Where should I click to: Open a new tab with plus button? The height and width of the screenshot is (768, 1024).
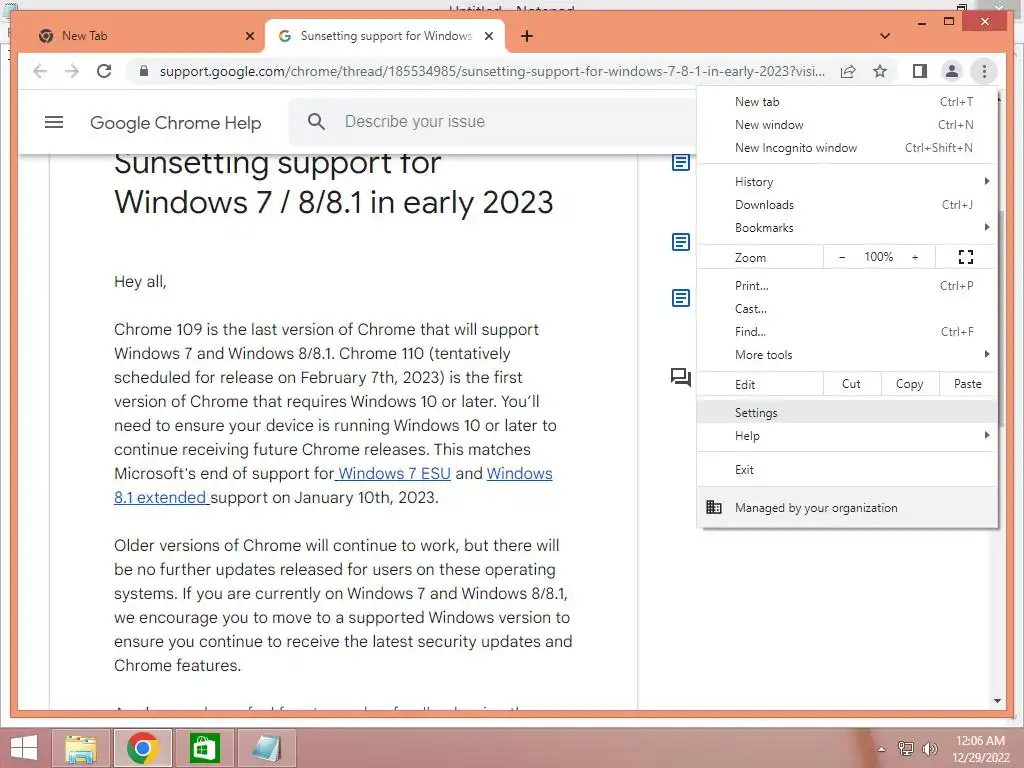[x=527, y=36]
